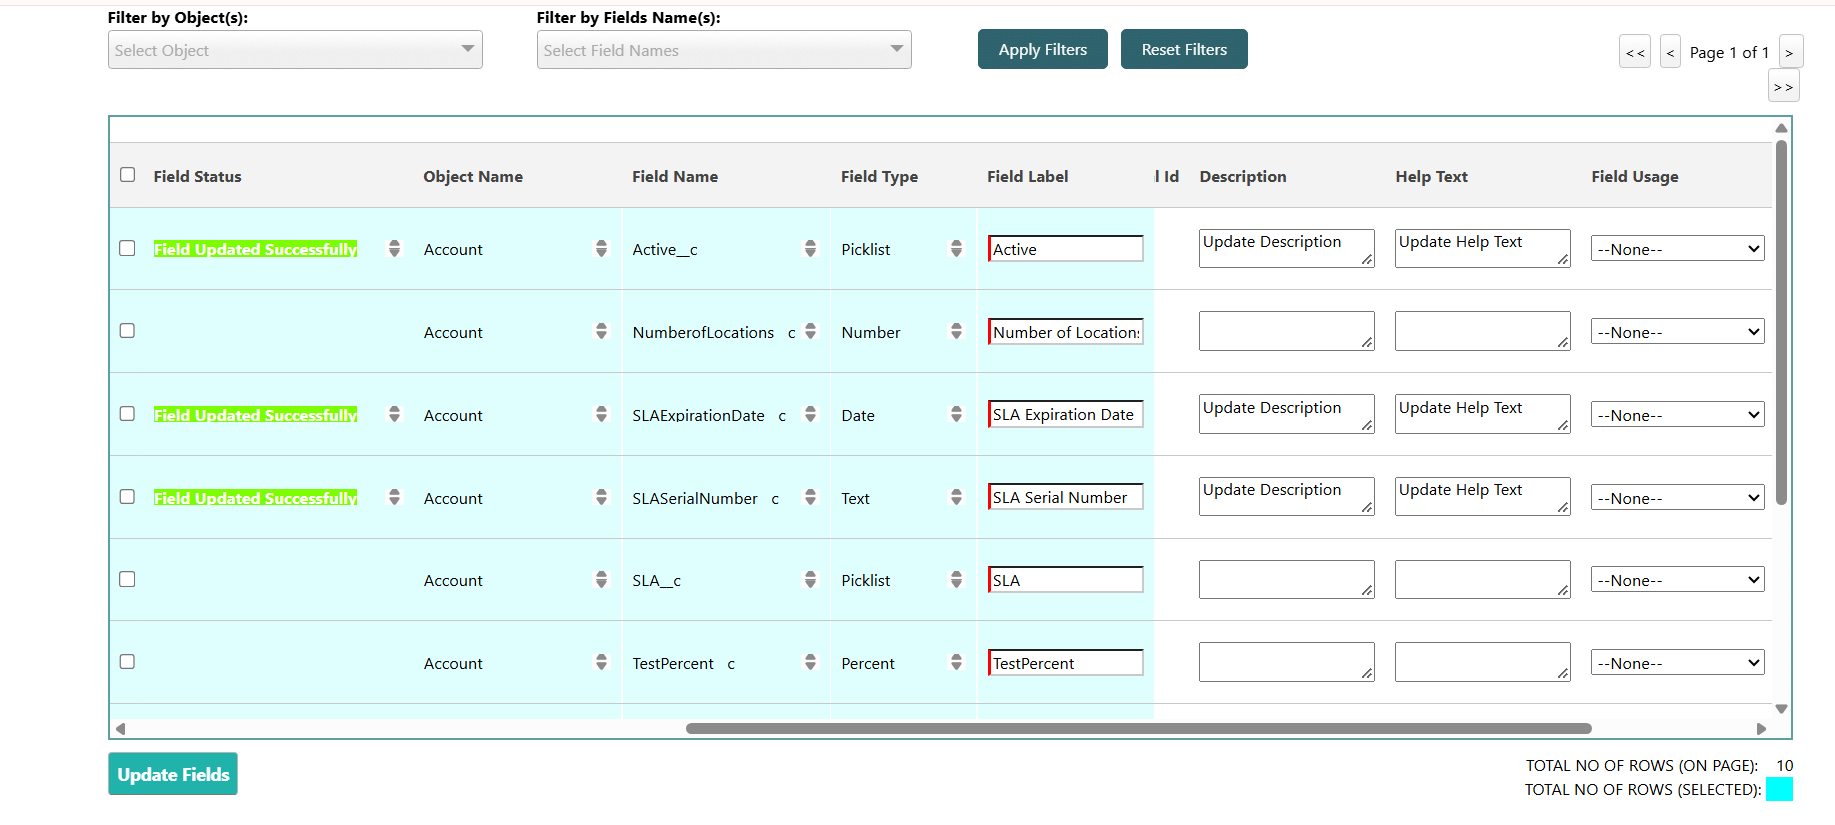The height and width of the screenshot is (825, 1835).
Task: Click the vertical scrollbar thumb of table
Action: pos(1781,322)
